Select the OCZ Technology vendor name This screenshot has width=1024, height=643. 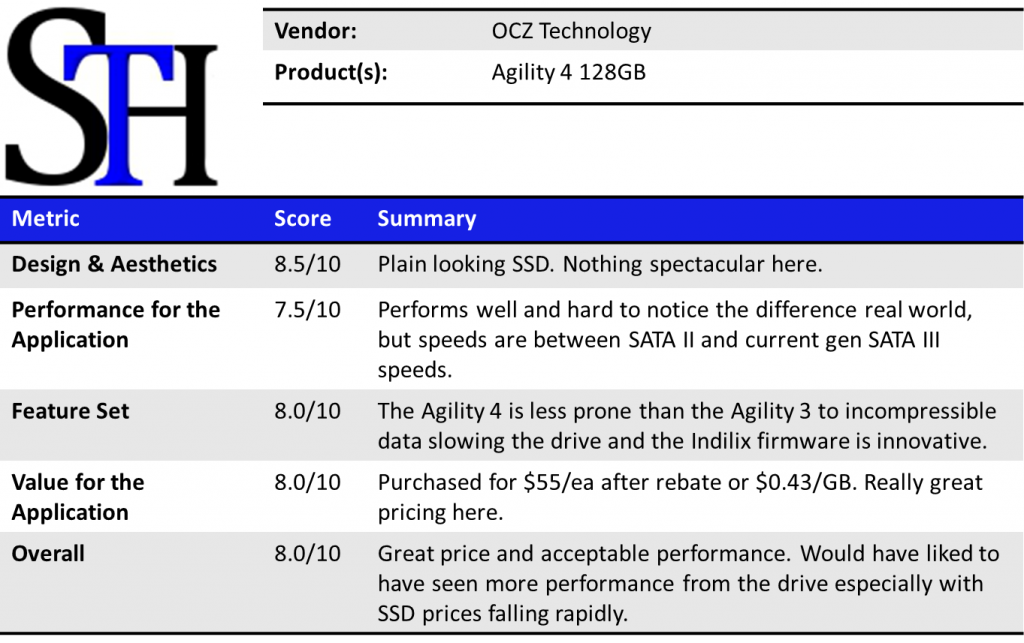pyautogui.click(x=571, y=31)
